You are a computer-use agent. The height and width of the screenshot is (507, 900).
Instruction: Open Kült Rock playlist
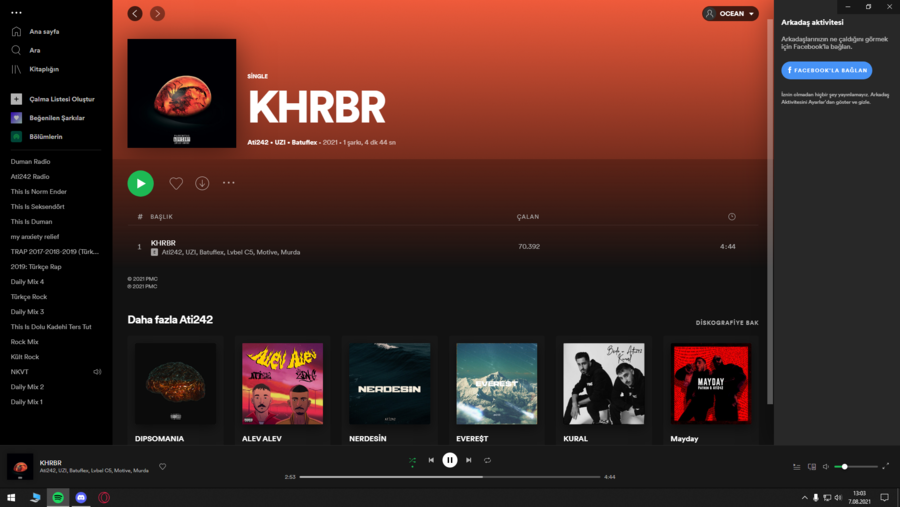pos(25,357)
